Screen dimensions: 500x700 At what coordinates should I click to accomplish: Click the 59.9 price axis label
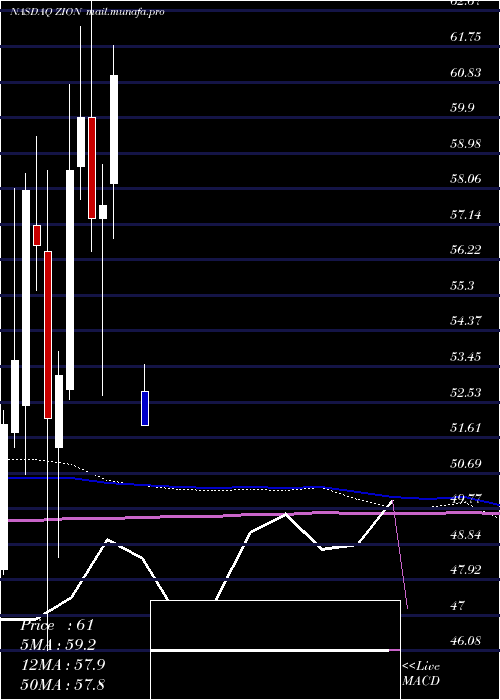[462, 108]
